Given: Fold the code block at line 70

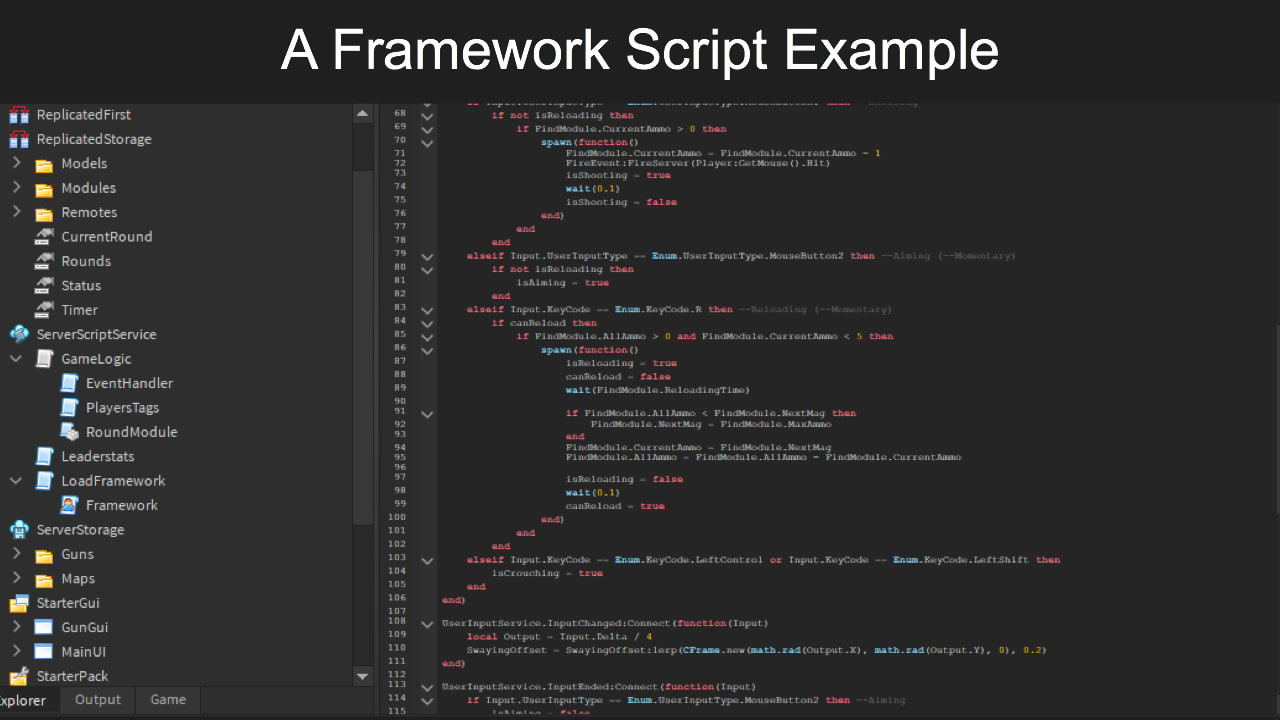Looking at the screenshot, I should (x=427, y=143).
